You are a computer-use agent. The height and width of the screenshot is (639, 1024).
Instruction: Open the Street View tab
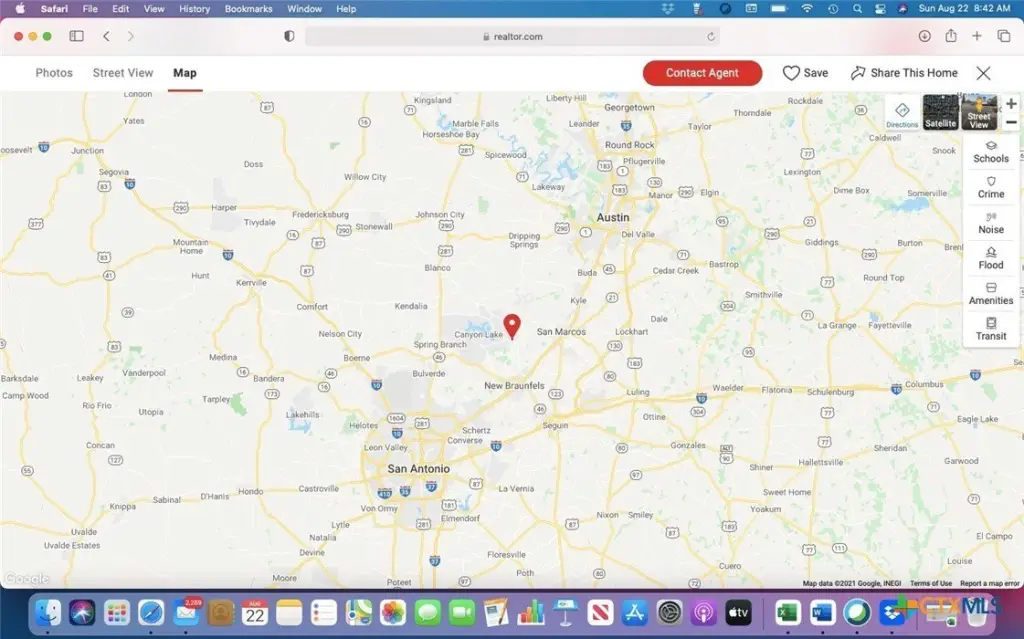[123, 73]
